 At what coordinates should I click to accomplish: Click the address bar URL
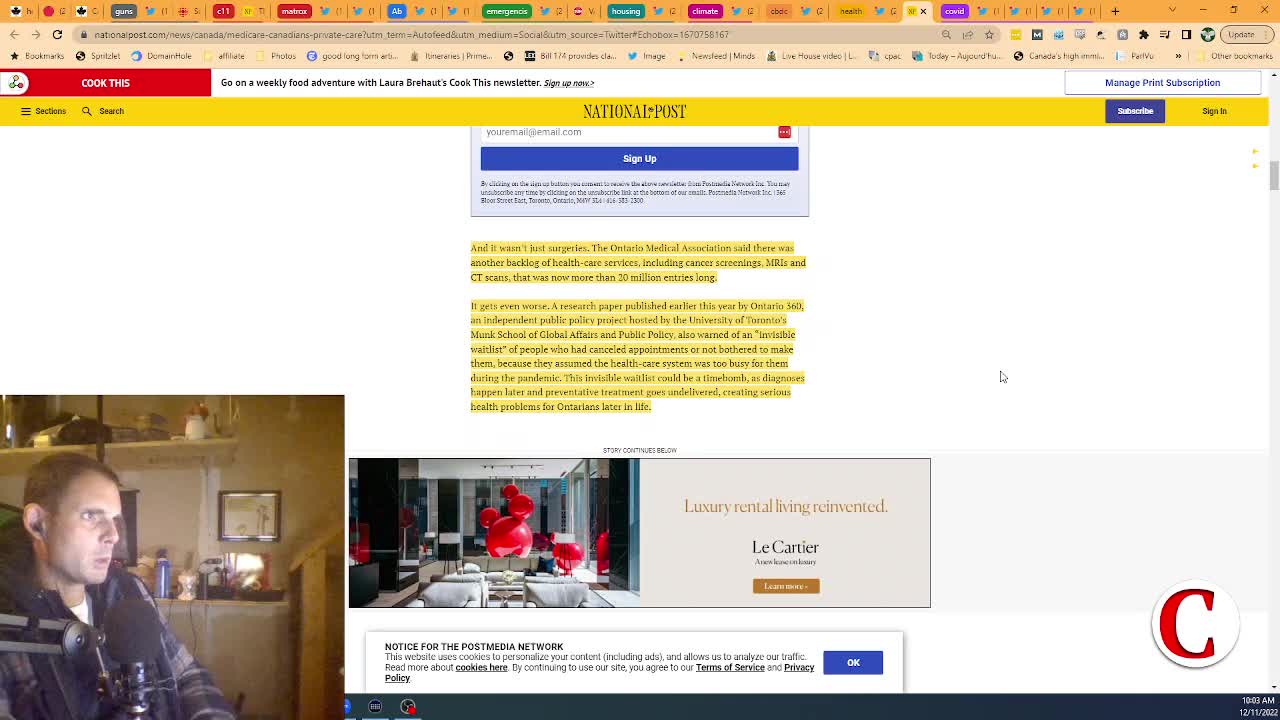coord(411,34)
